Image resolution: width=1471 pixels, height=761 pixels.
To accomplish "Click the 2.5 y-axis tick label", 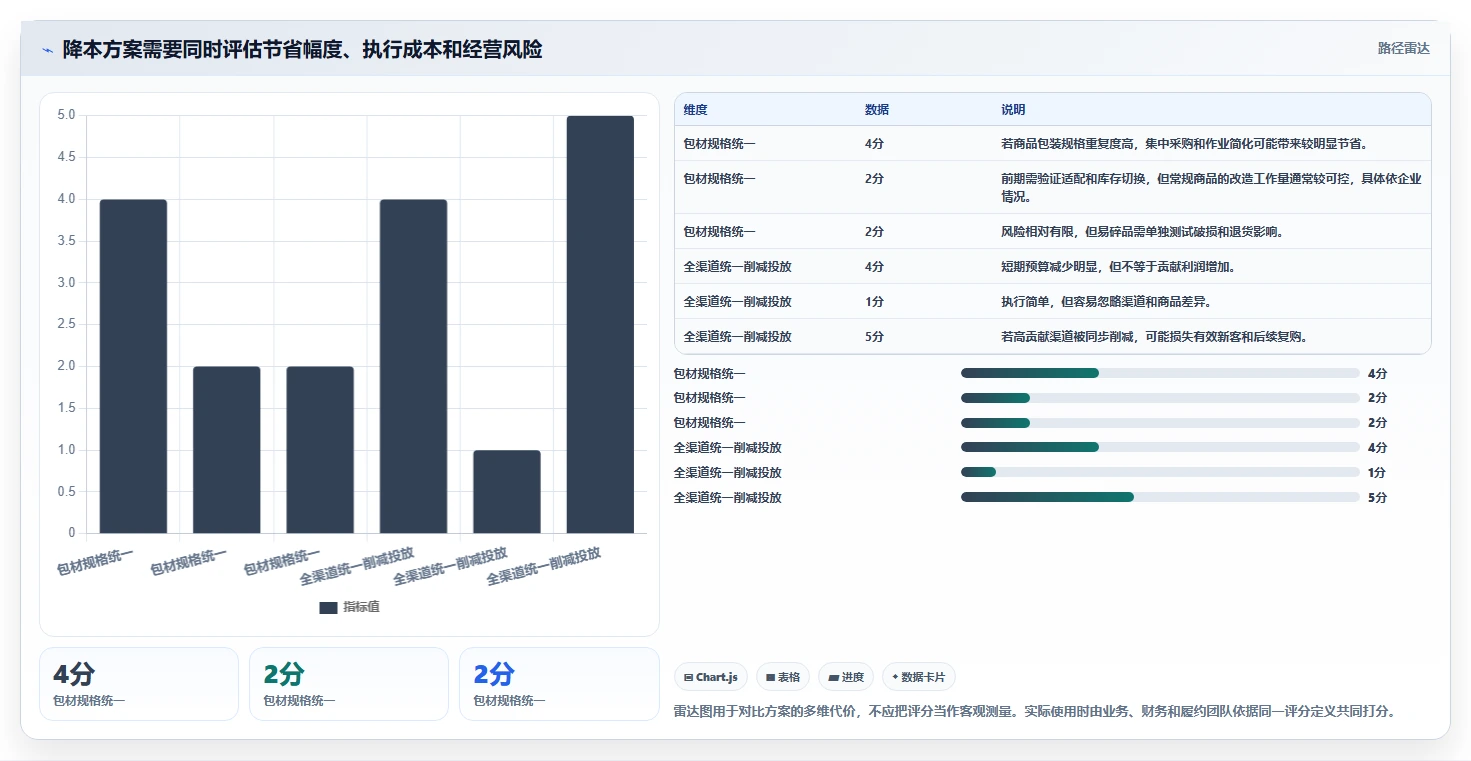I will (66, 324).
